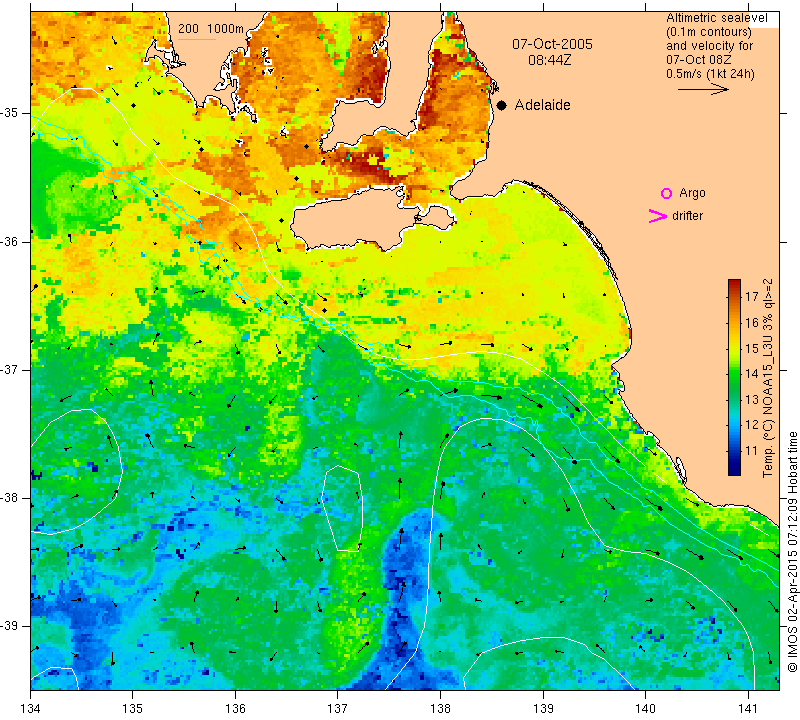Viewport: 800px width, 720px height.
Task: Click the black Adelaide city marker dot
Action: (x=502, y=105)
